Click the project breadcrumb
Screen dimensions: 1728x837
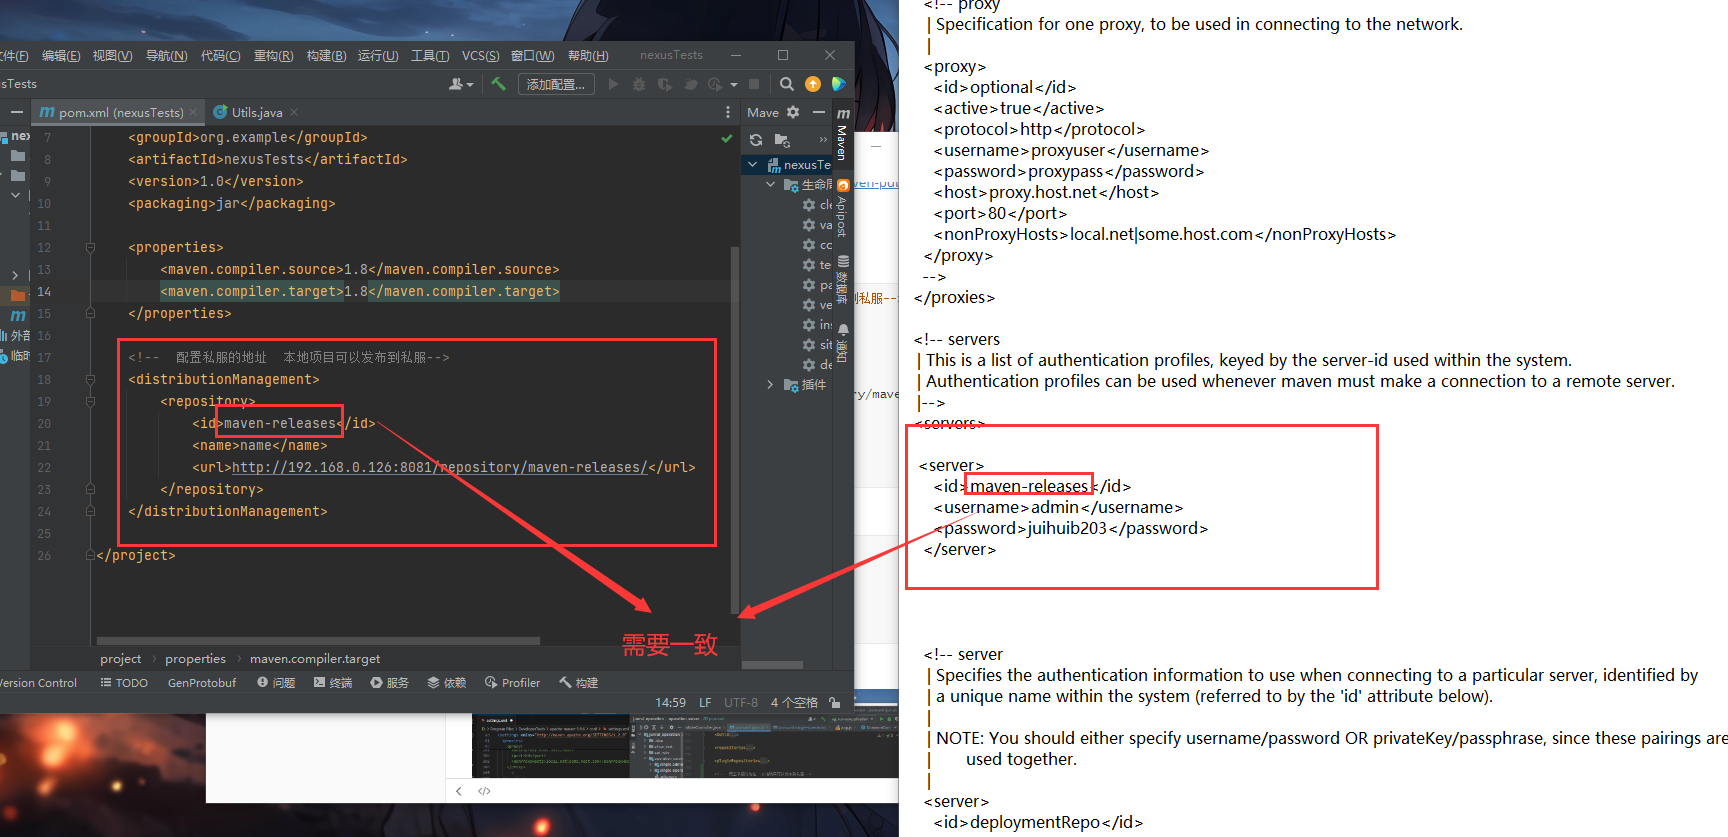120,658
